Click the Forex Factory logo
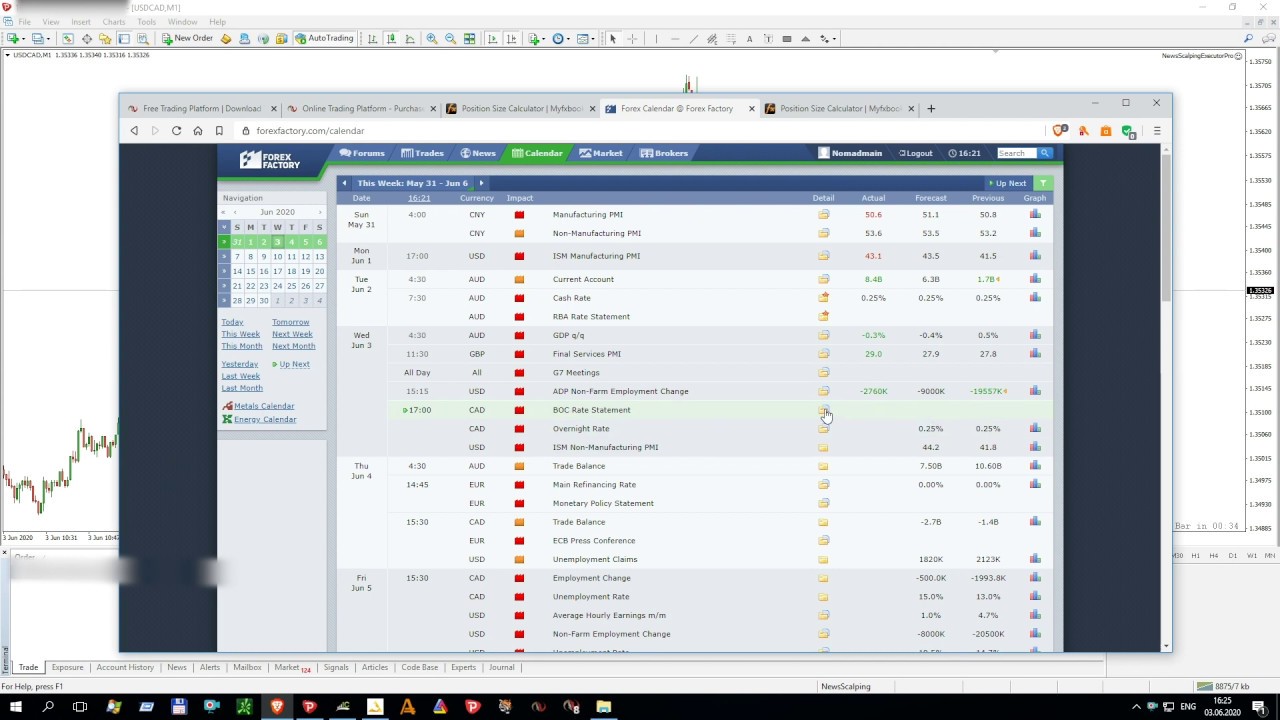1280x720 pixels. pyautogui.click(x=270, y=160)
